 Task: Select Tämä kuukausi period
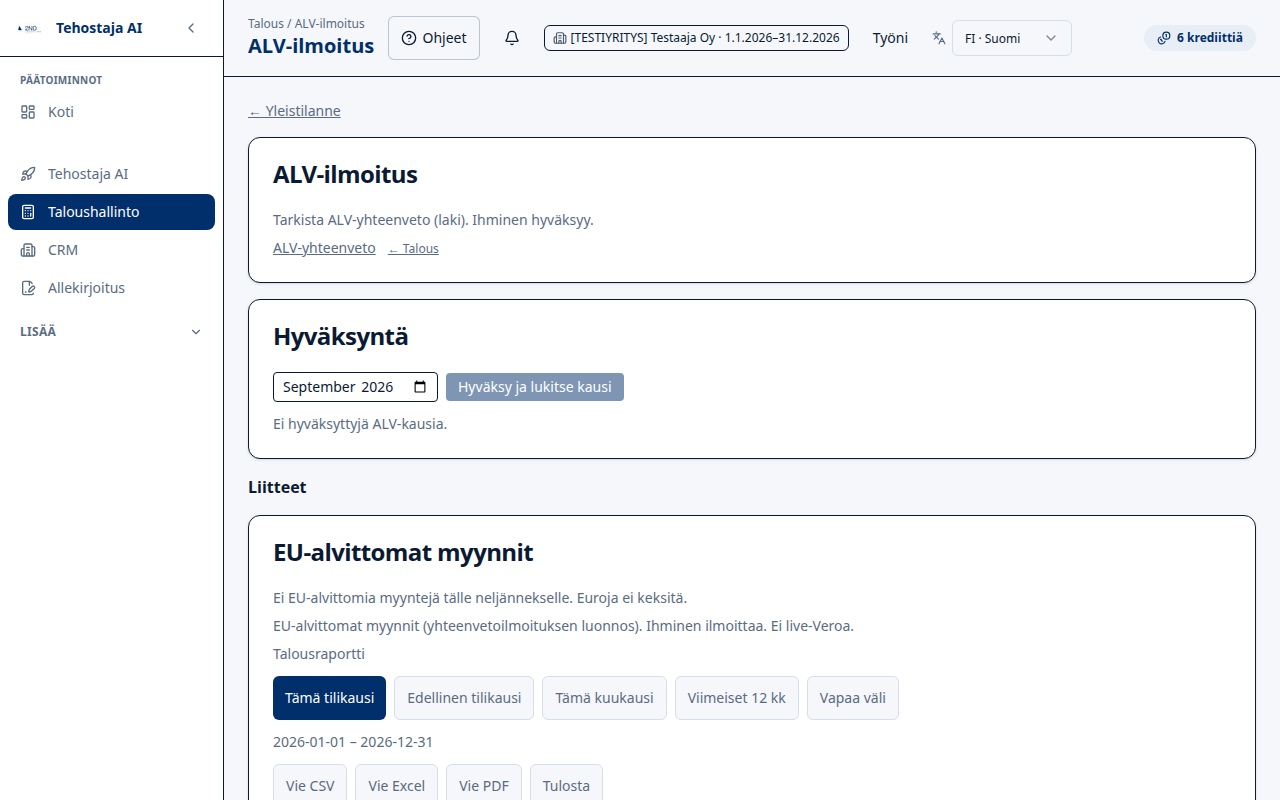[604, 698]
